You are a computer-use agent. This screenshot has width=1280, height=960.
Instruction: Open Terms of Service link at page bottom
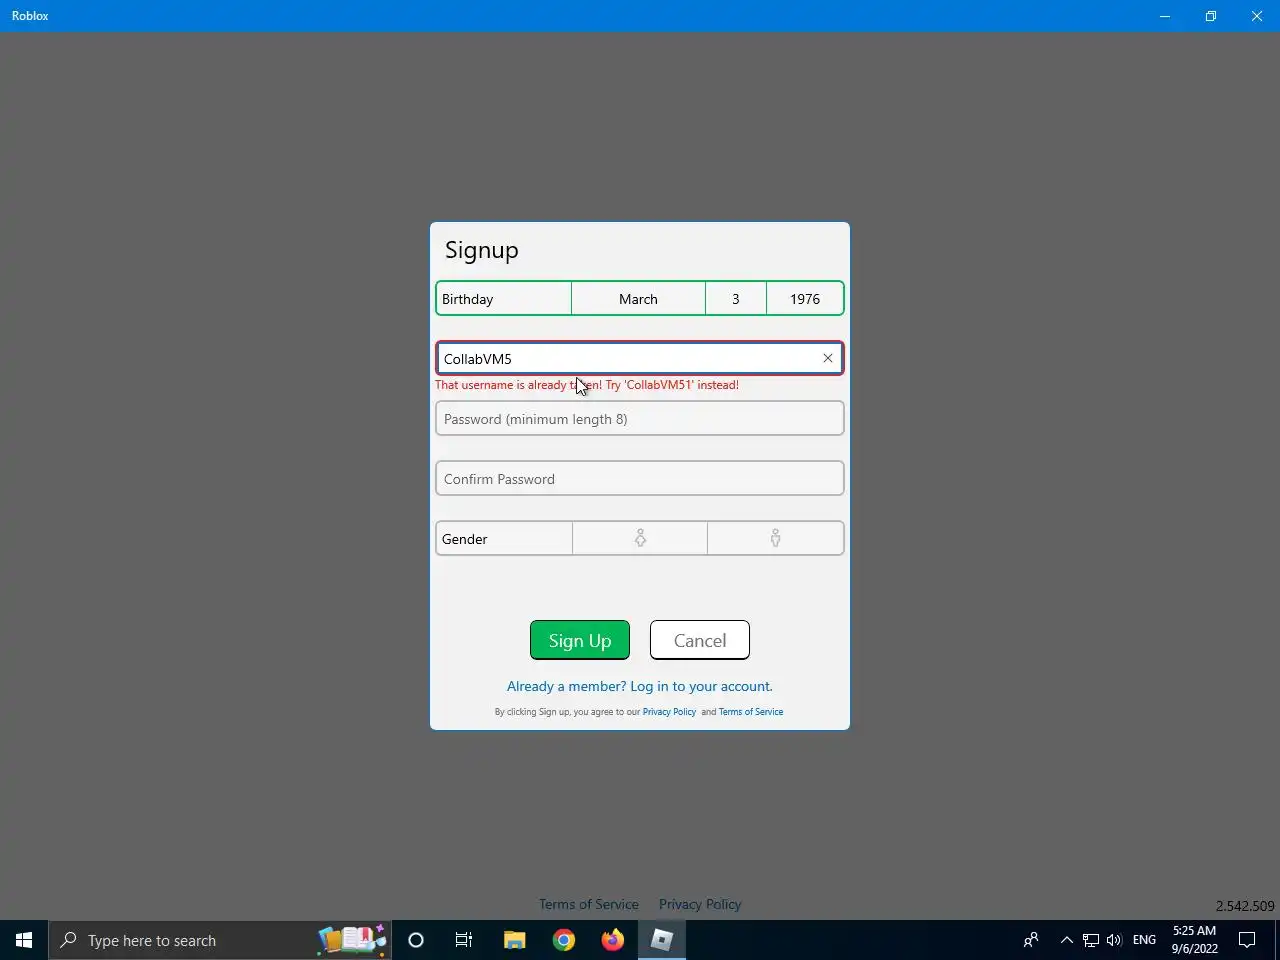tap(589, 904)
